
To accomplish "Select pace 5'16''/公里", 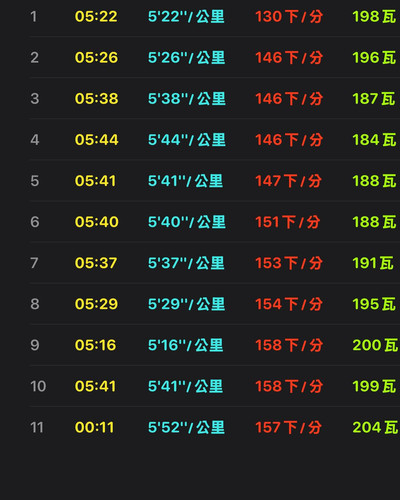I will tap(186, 345).
